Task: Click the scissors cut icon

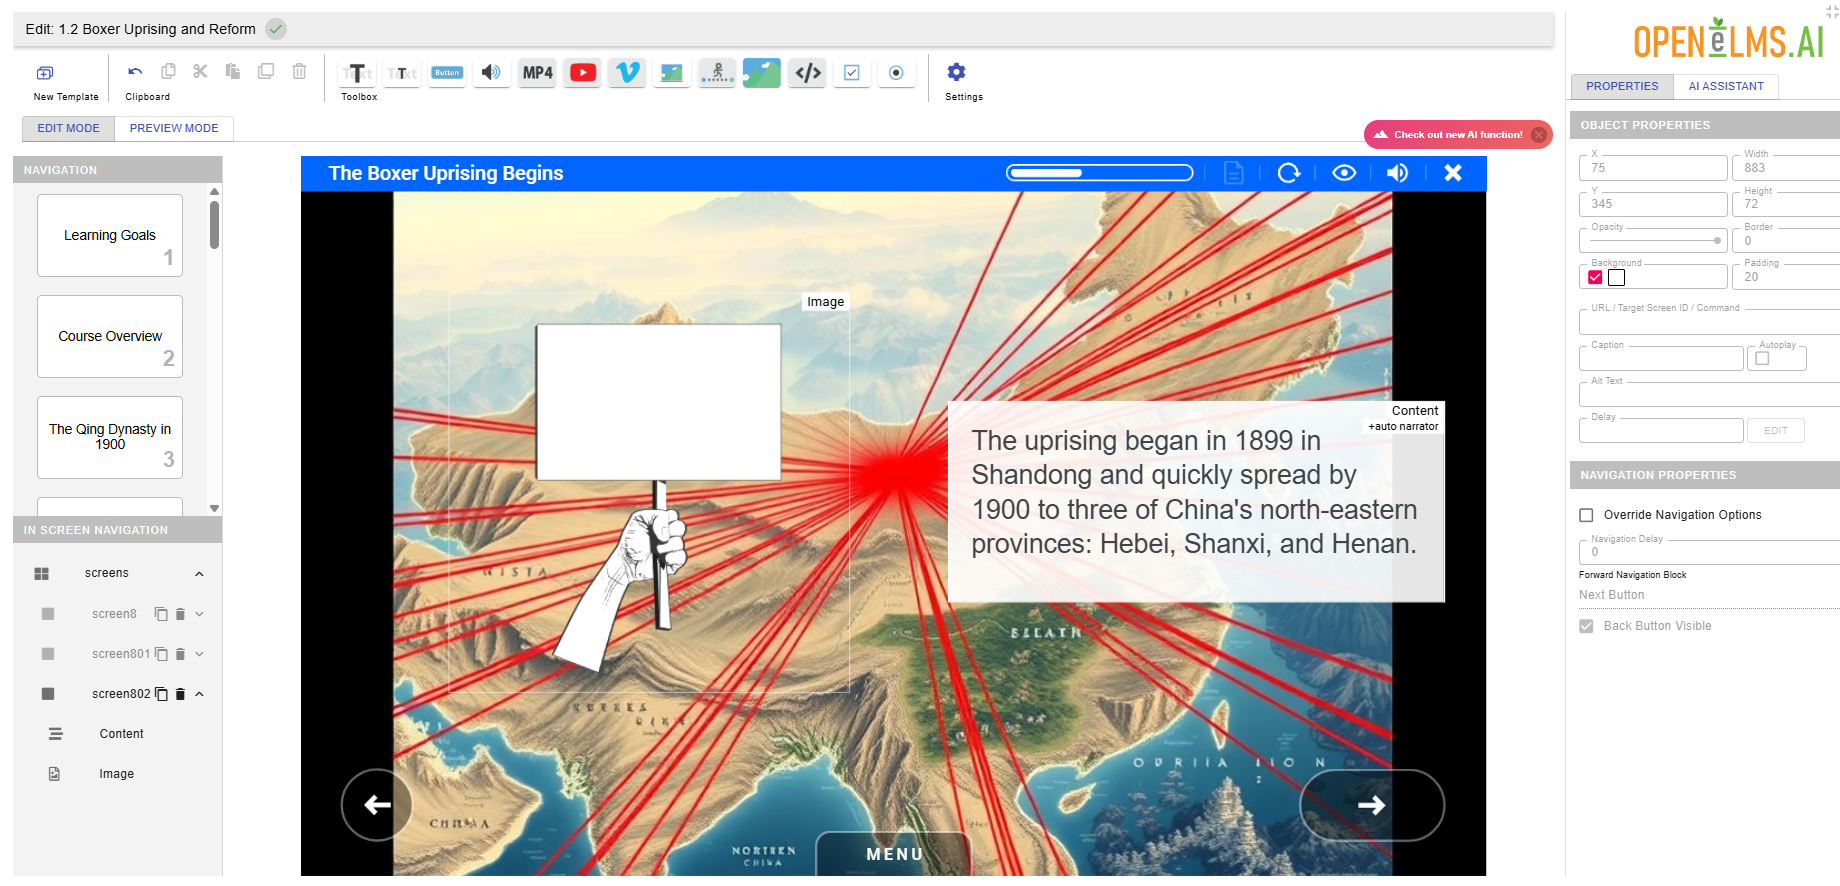Action: [200, 71]
